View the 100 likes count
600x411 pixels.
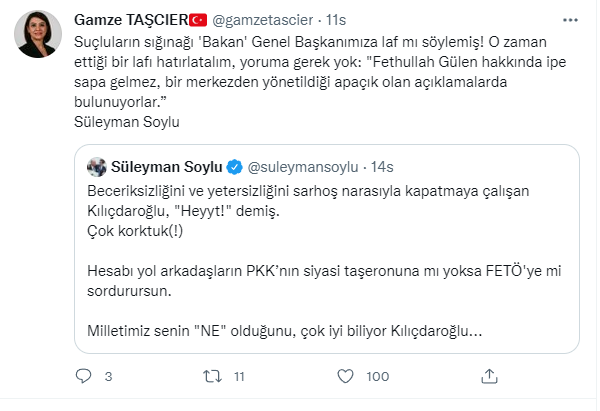click(x=377, y=377)
